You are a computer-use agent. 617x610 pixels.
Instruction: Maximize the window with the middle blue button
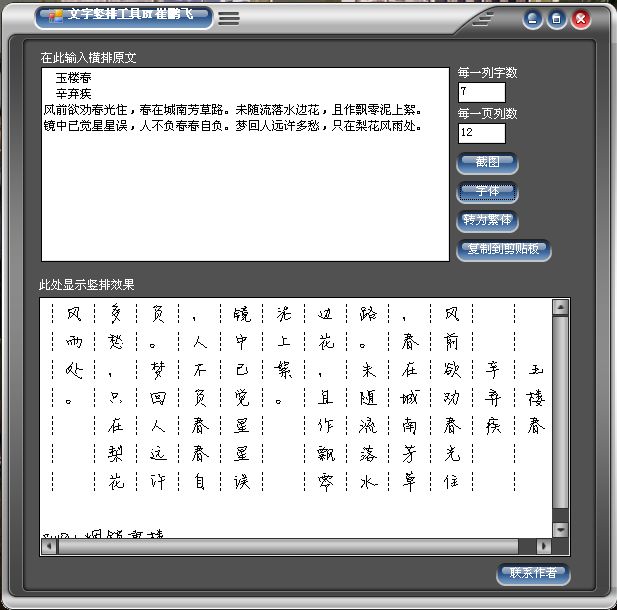[557, 18]
